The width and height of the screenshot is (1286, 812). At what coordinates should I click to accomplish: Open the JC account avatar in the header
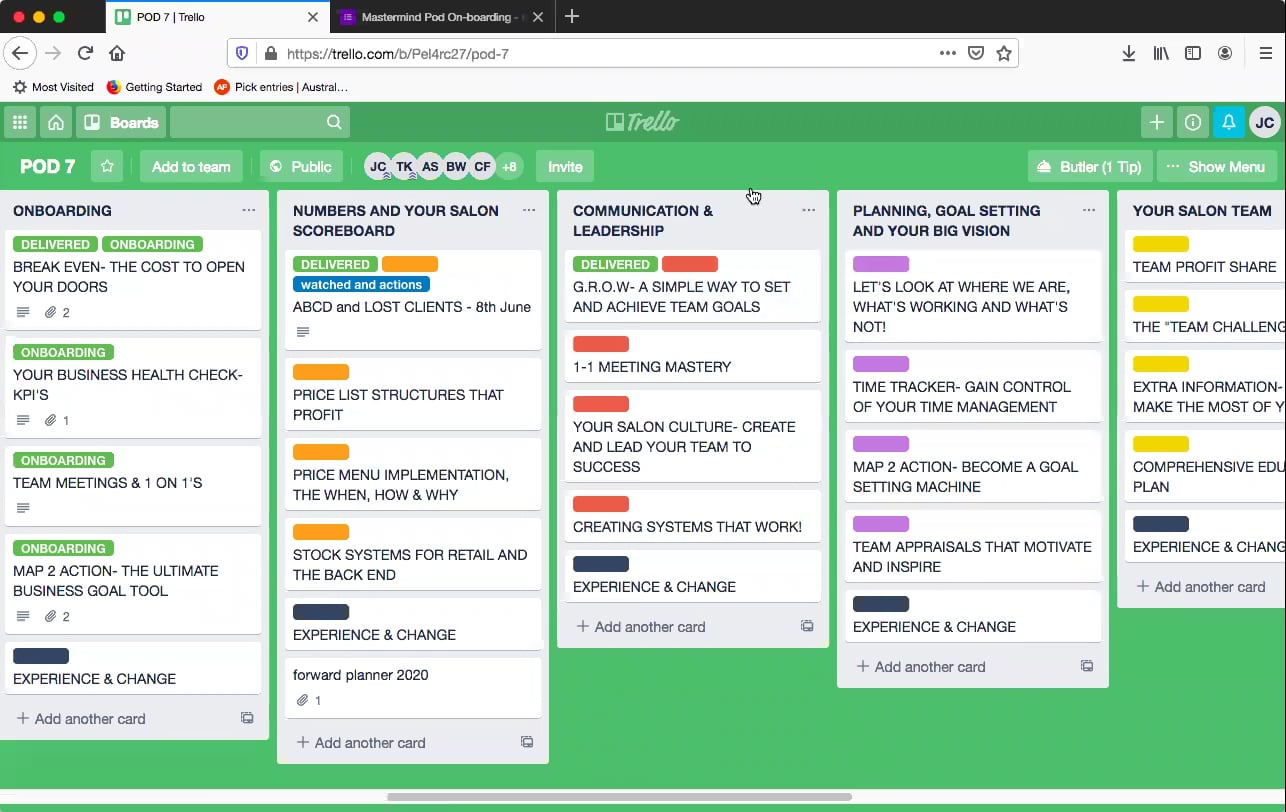1265,123
